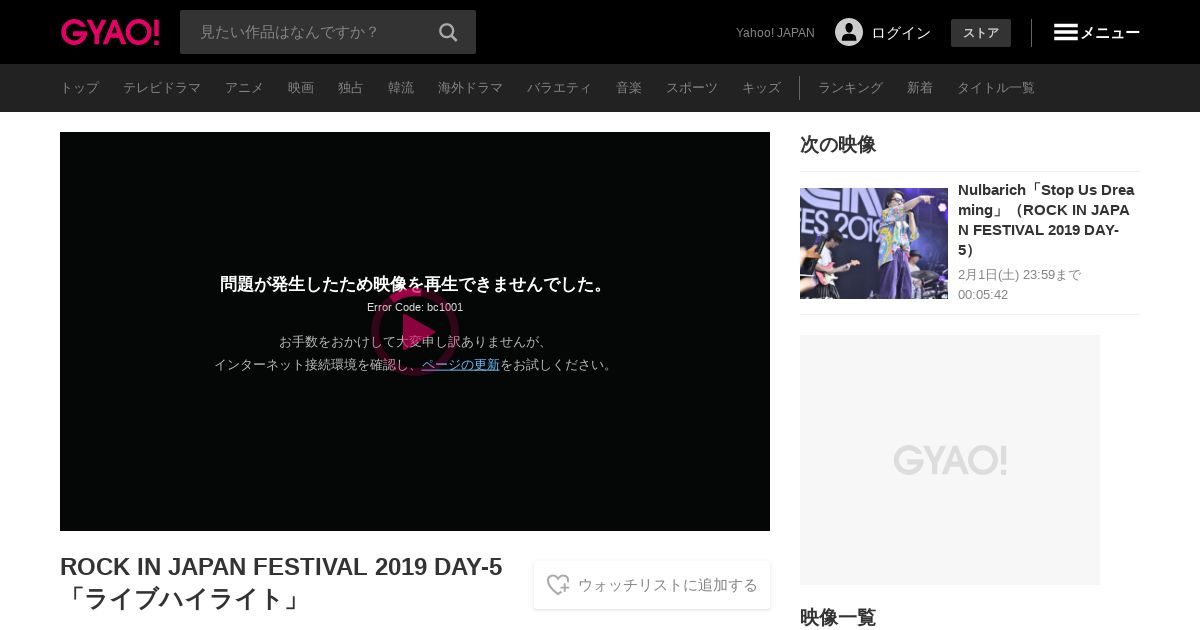Open スポーツ category
This screenshot has height=630, width=1200.
pos(692,88)
